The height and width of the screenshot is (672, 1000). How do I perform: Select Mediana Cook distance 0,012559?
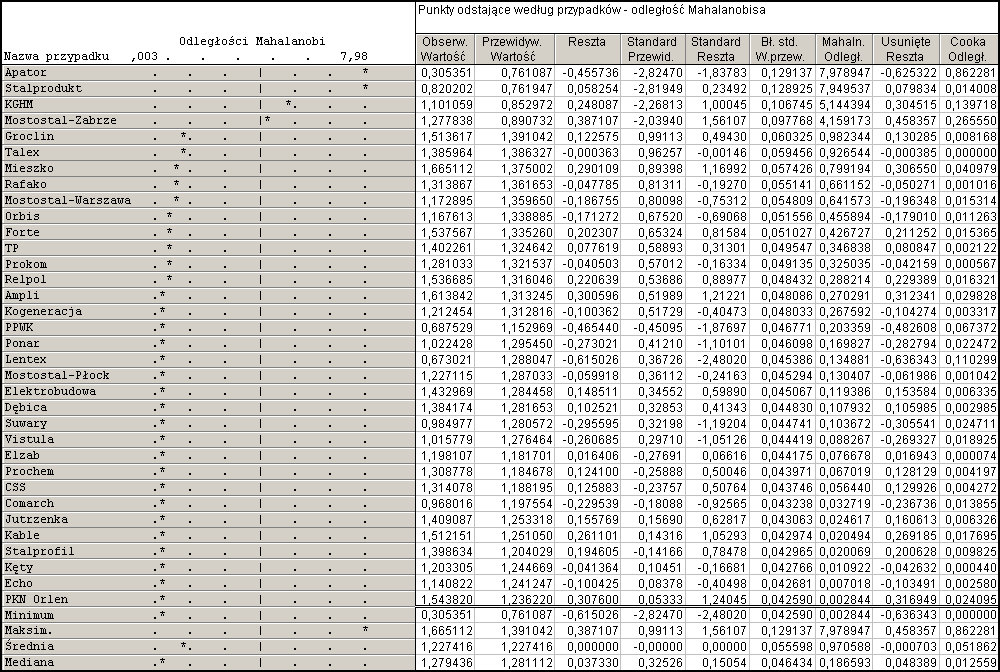click(970, 662)
